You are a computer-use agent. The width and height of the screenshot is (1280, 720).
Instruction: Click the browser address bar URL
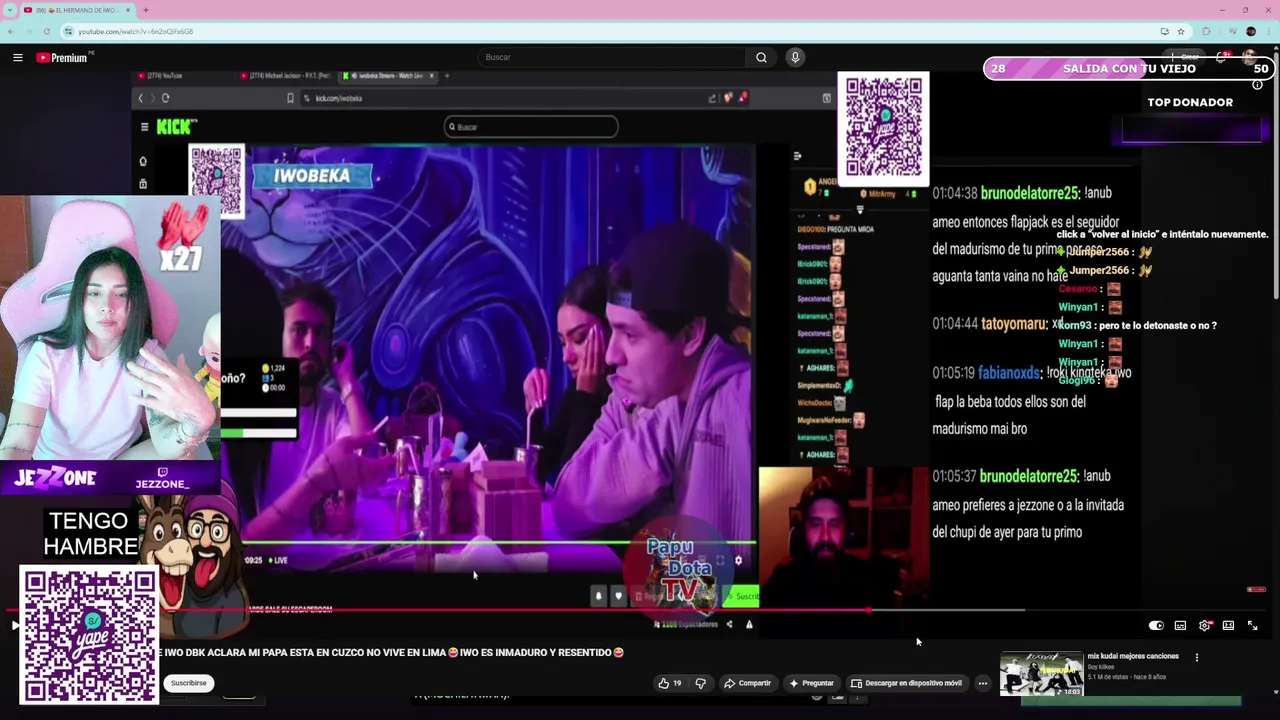coord(136,31)
